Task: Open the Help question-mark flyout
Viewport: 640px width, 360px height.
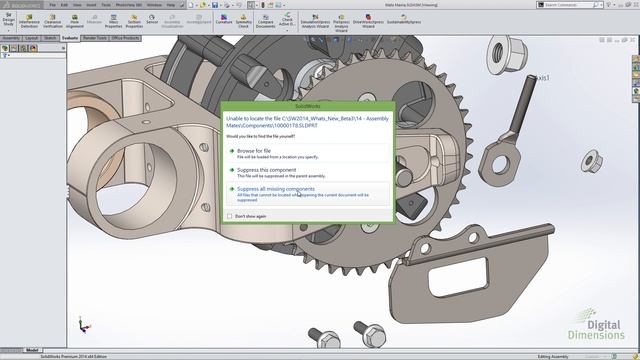Action: 609,5
